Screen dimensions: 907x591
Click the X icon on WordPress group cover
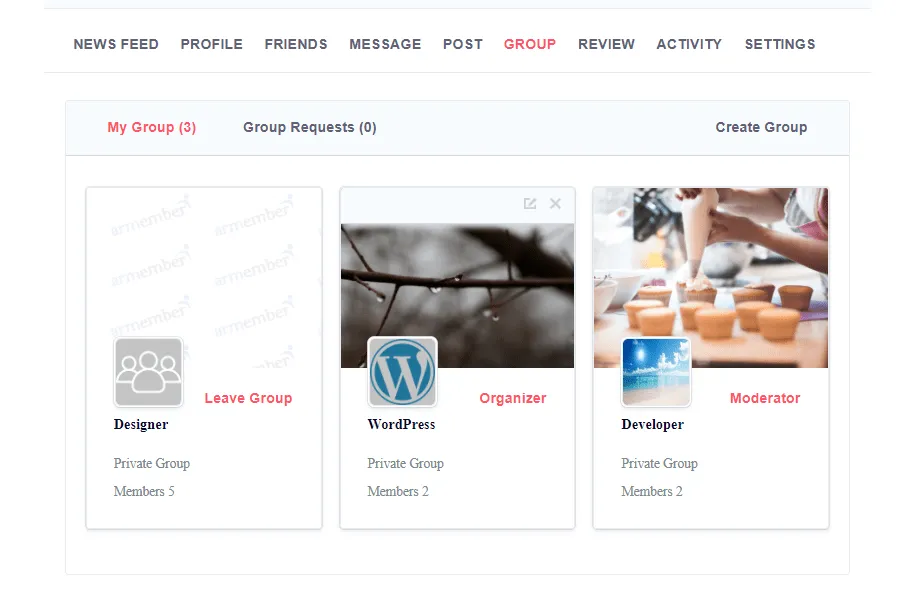tap(556, 204)
